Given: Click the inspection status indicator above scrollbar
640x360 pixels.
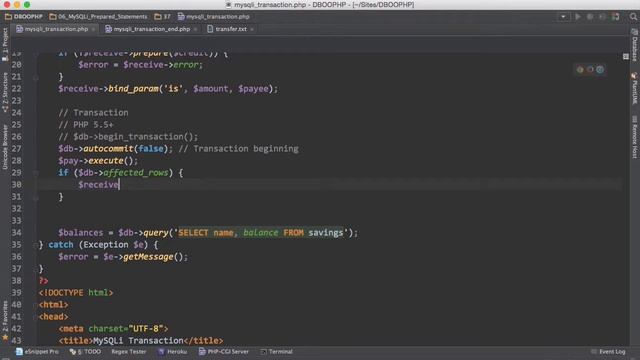Looking at the screenshot, I should coord(626,56).
